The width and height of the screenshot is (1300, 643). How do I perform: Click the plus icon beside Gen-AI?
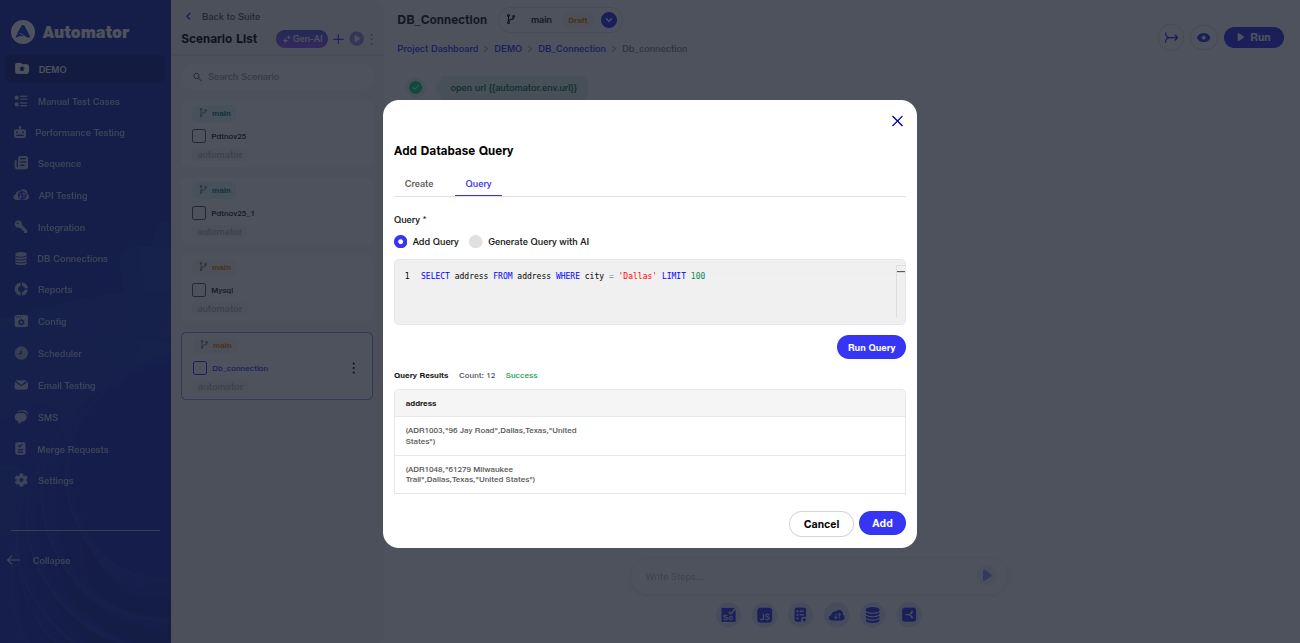[338, 39]
